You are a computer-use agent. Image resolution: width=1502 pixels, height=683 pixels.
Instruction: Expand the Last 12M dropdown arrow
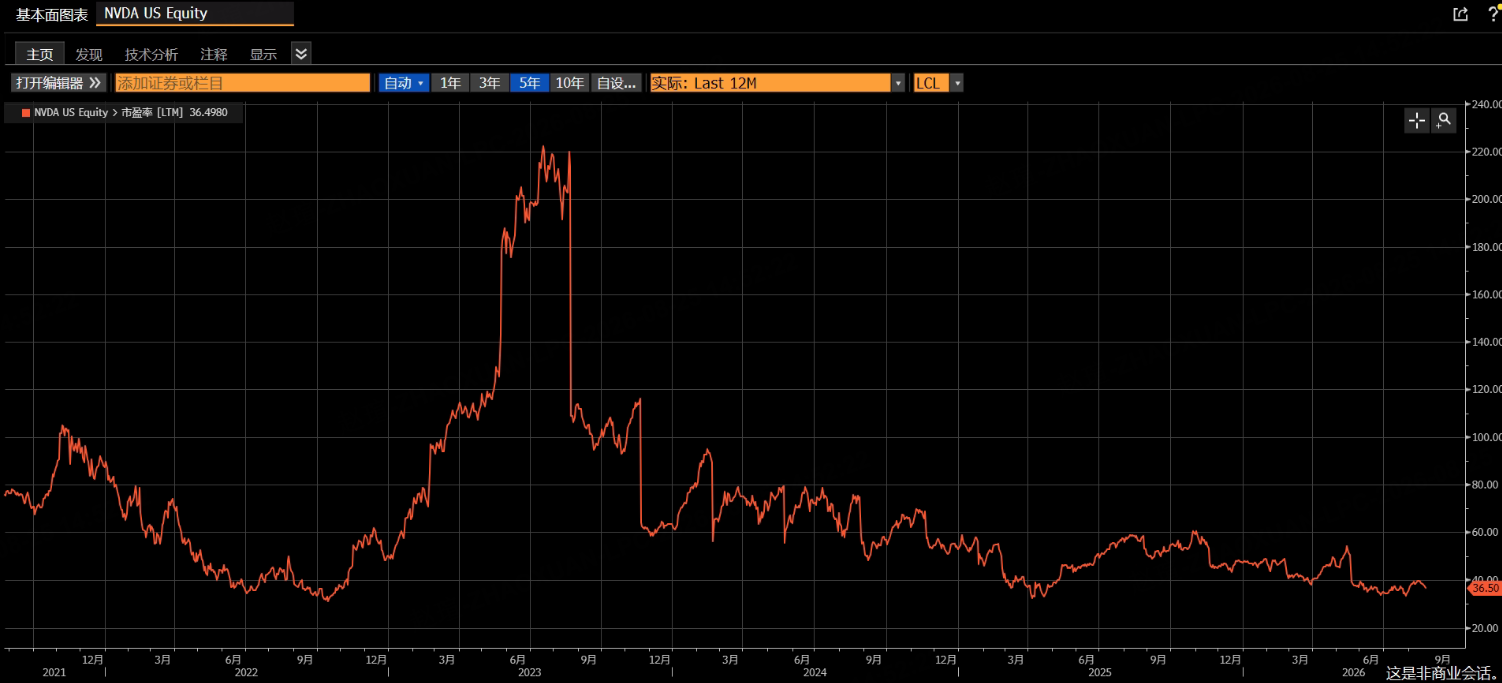click(898, 83)
